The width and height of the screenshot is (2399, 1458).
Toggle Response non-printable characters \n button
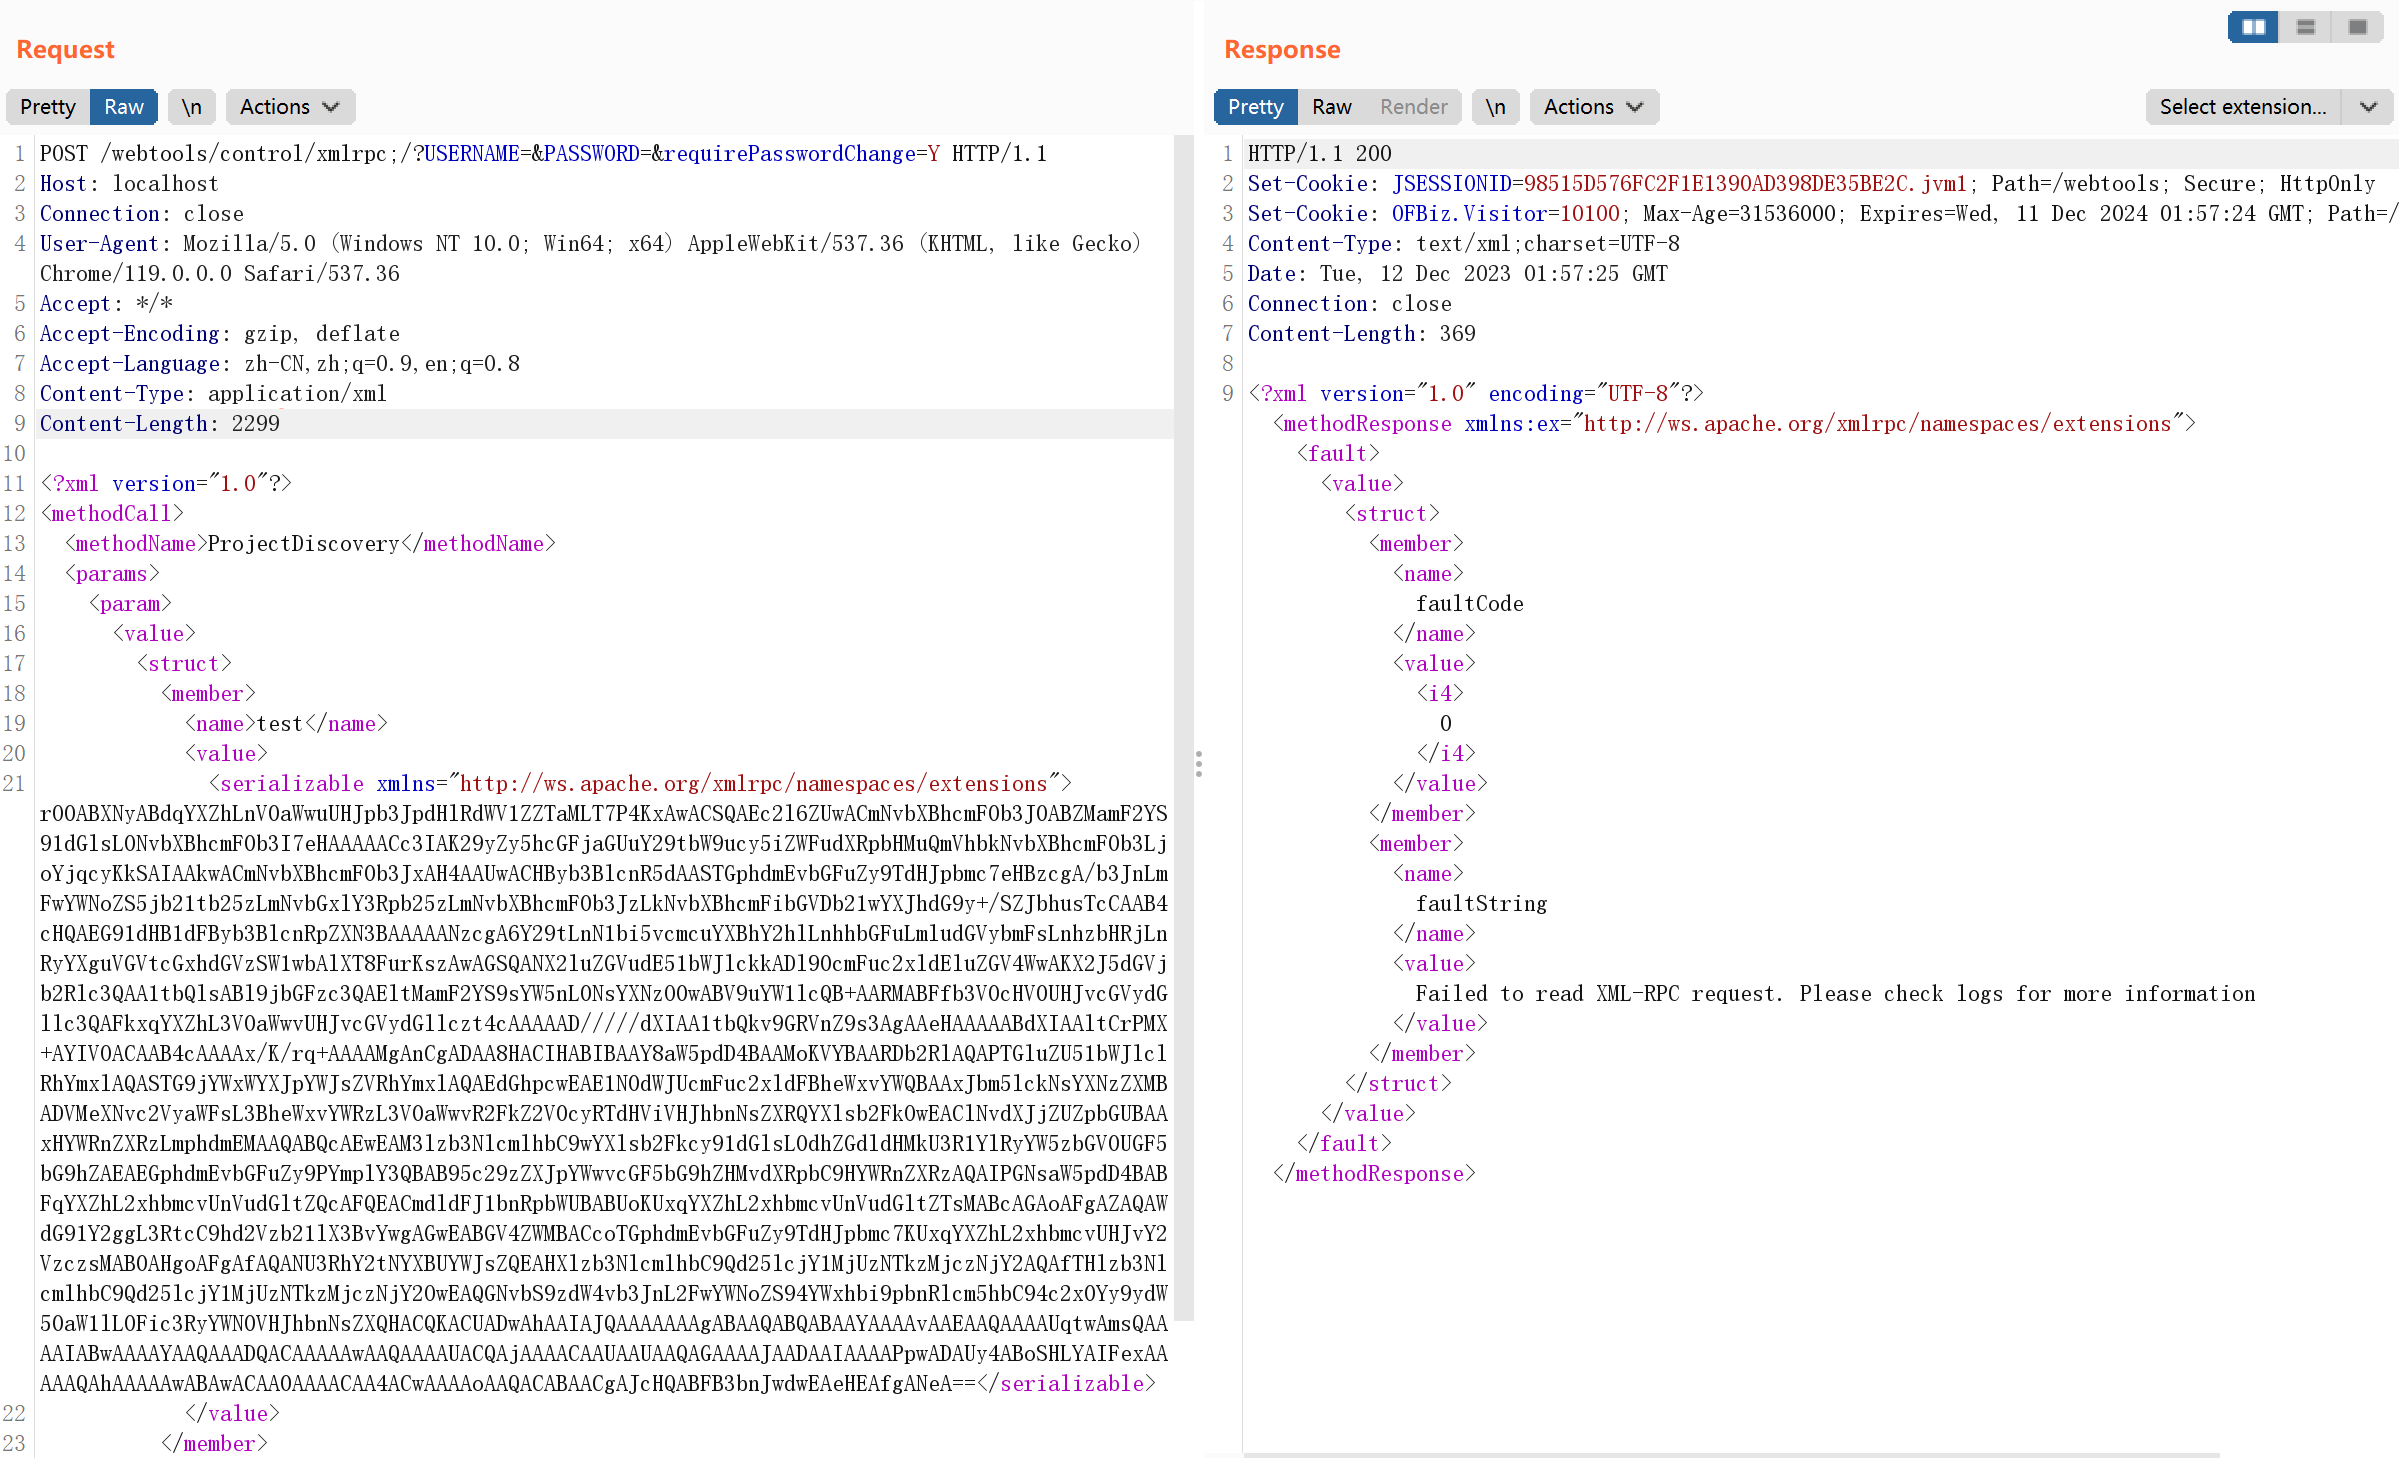click(1495, 107)
